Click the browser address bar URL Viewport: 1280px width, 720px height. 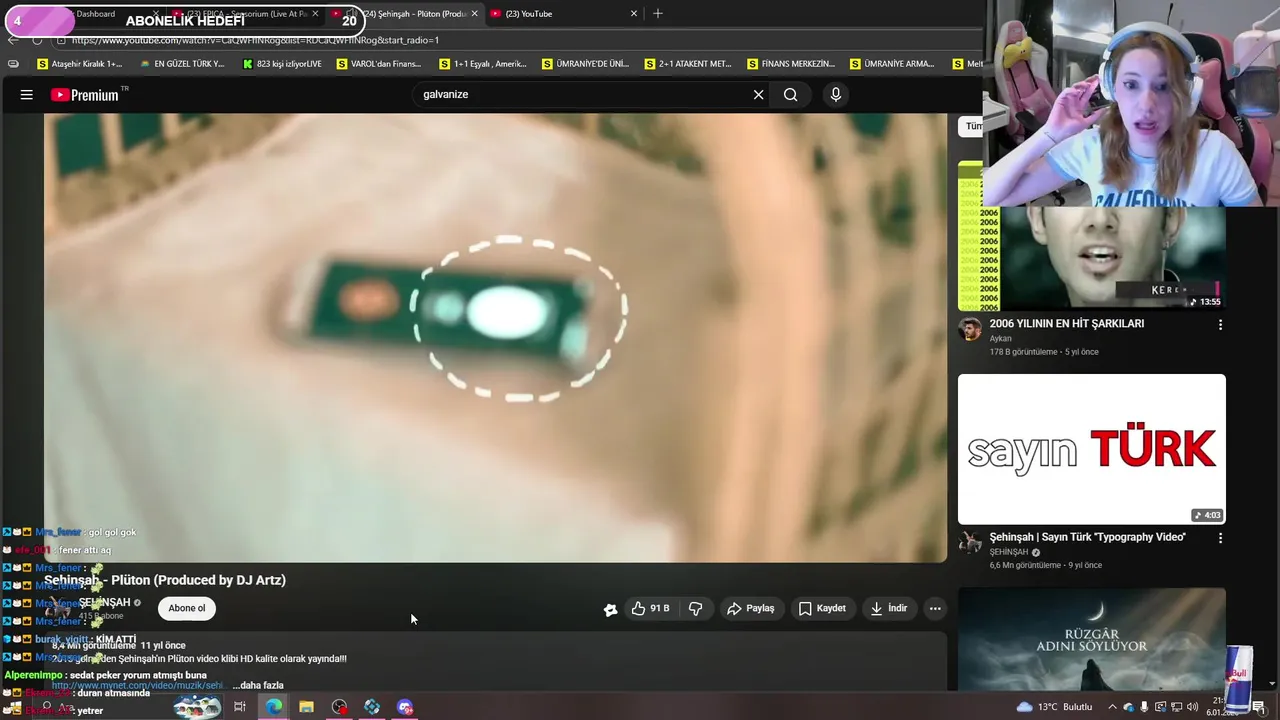(x=255, y=40)
